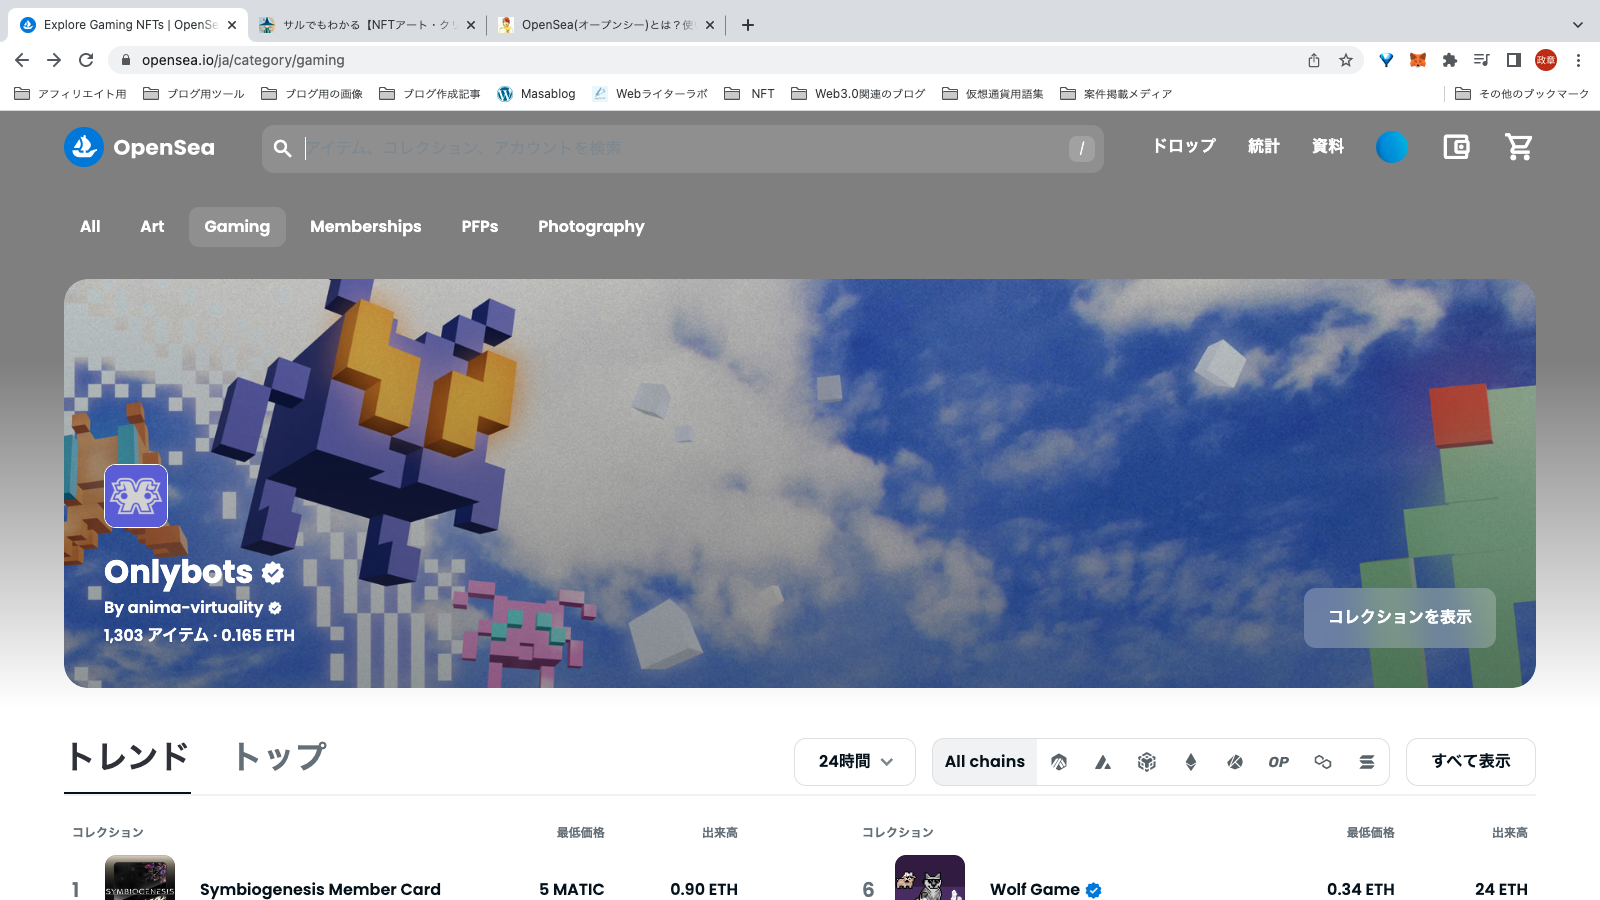
Task: Filter by Avalanche chain icon
Action: click(1102, 762)
